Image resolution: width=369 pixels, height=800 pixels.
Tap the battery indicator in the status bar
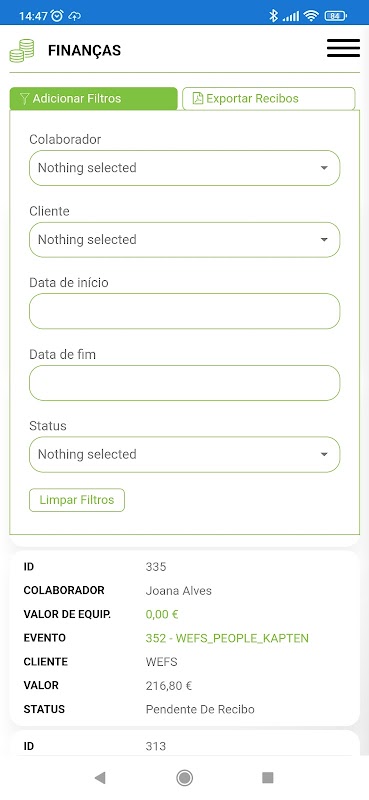335,16
